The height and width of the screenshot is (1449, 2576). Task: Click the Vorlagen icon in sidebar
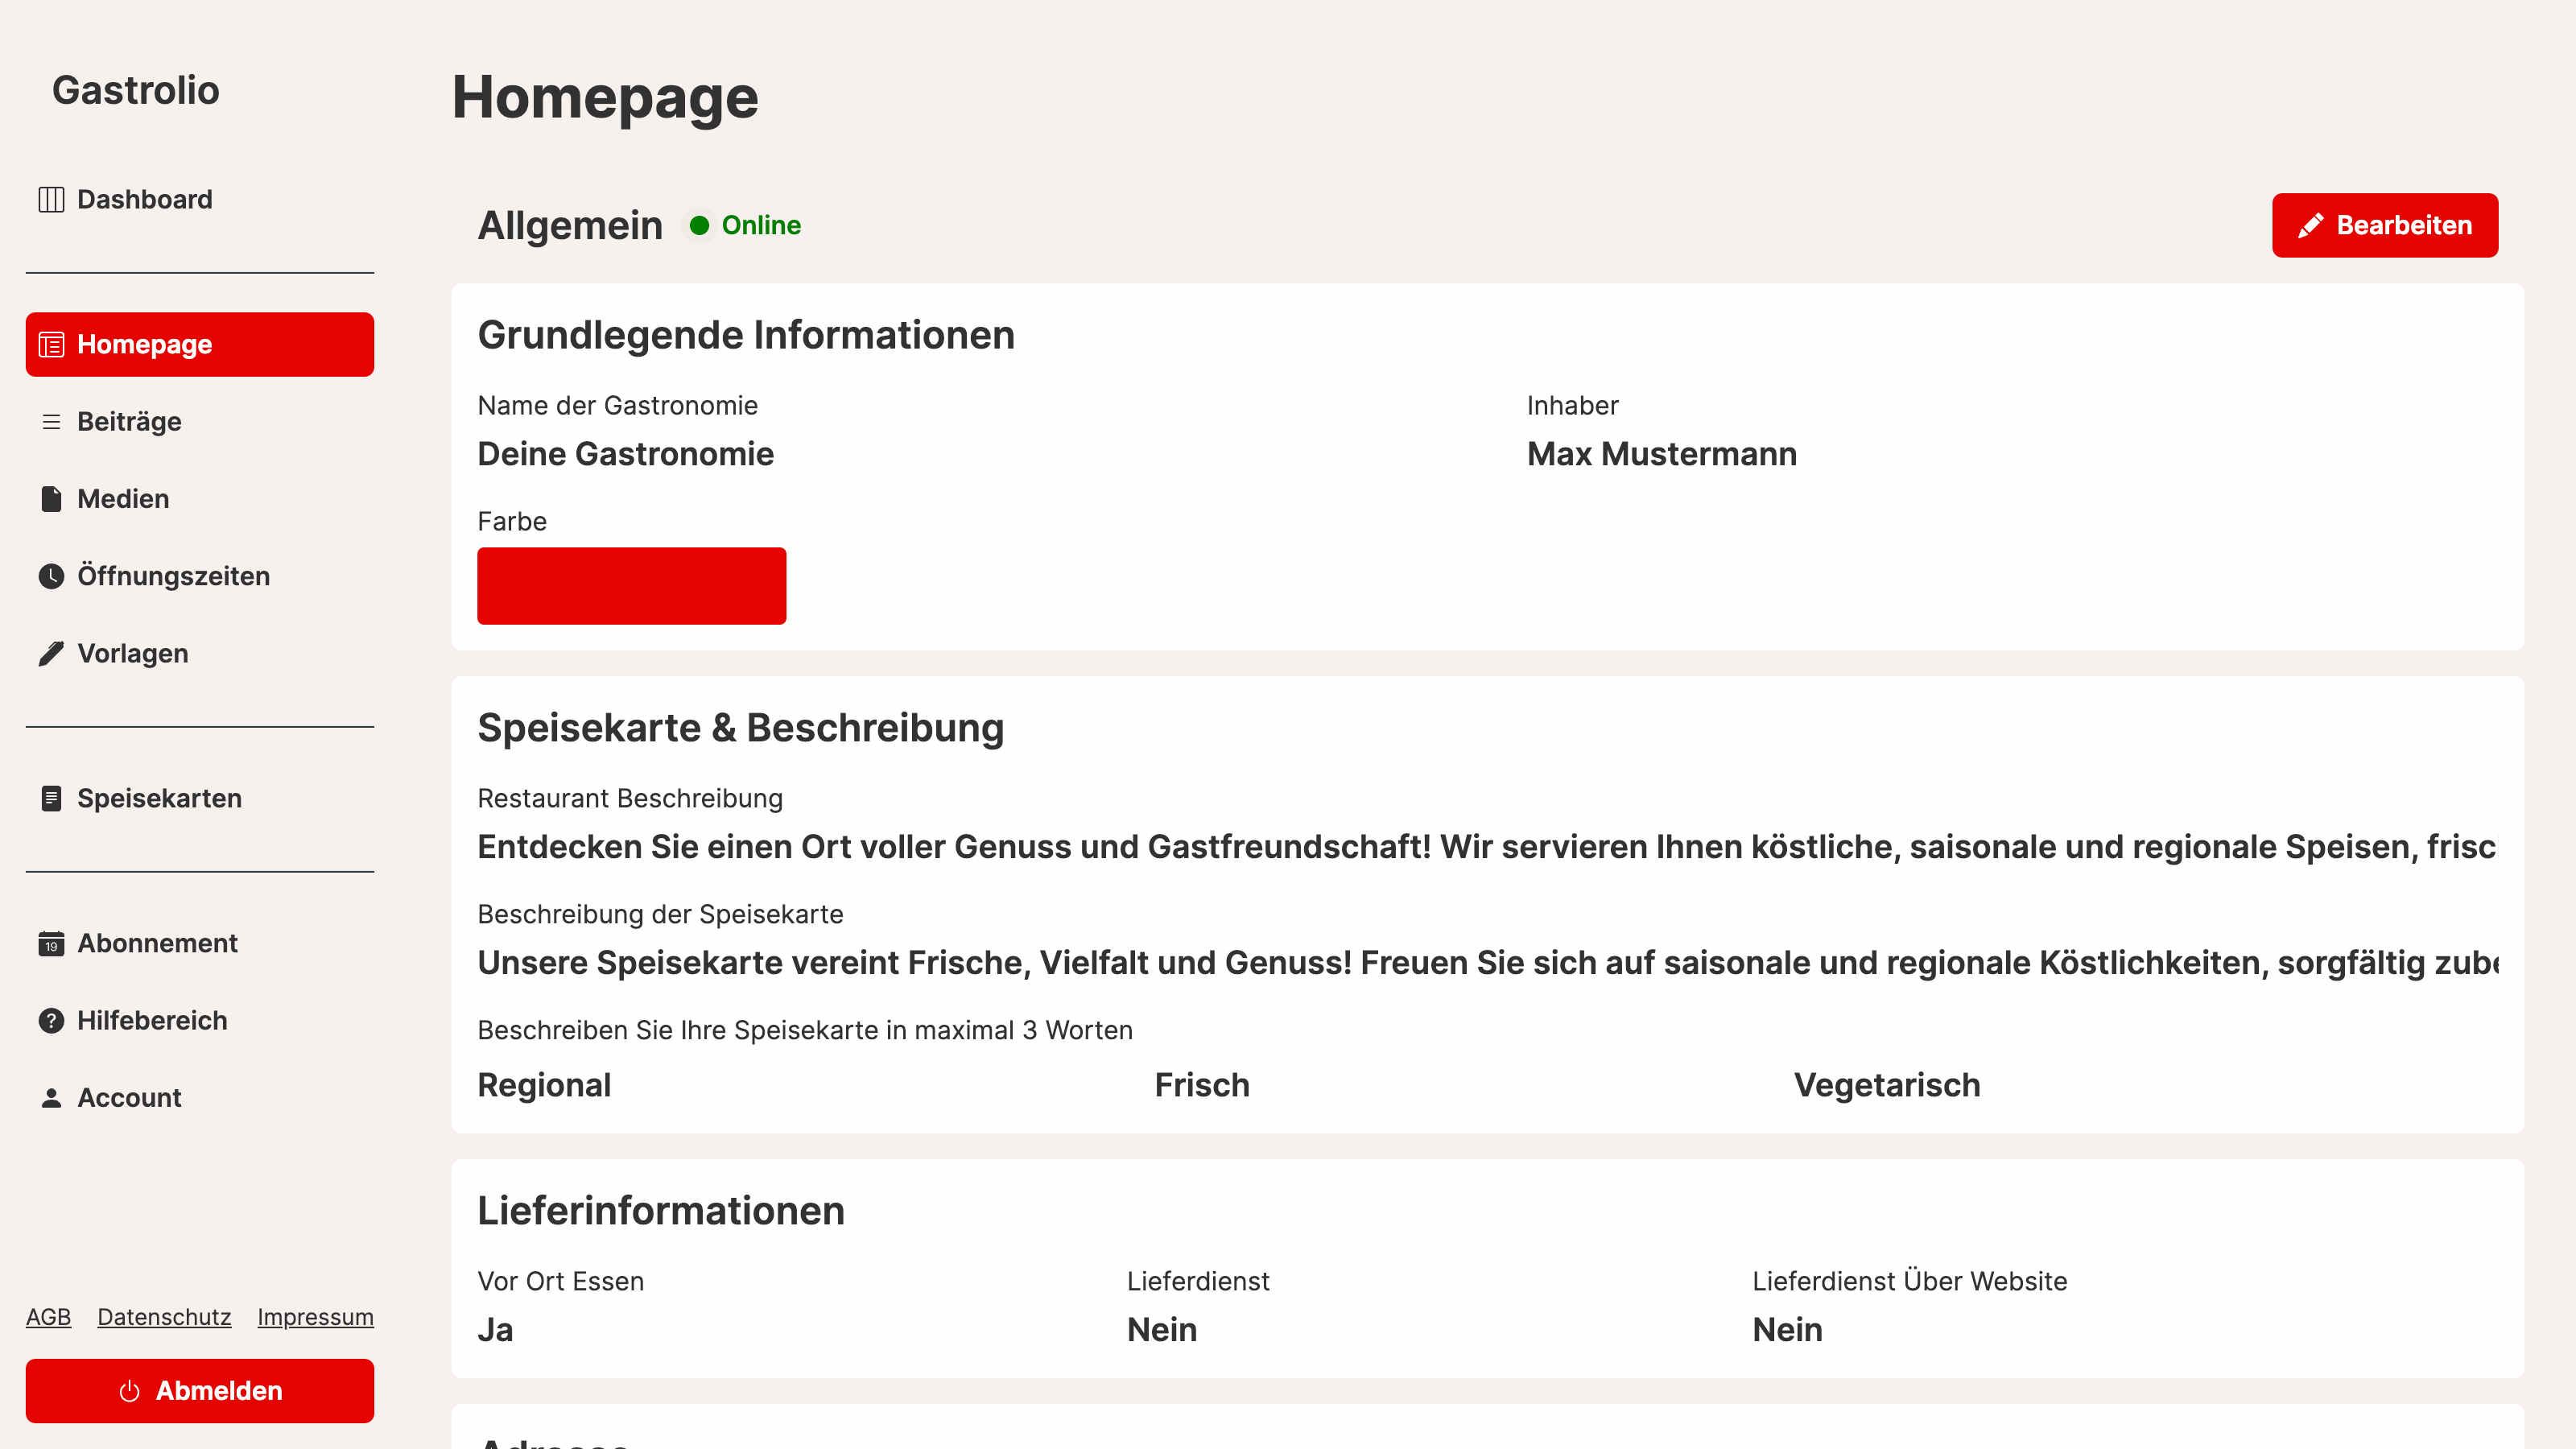52,653
